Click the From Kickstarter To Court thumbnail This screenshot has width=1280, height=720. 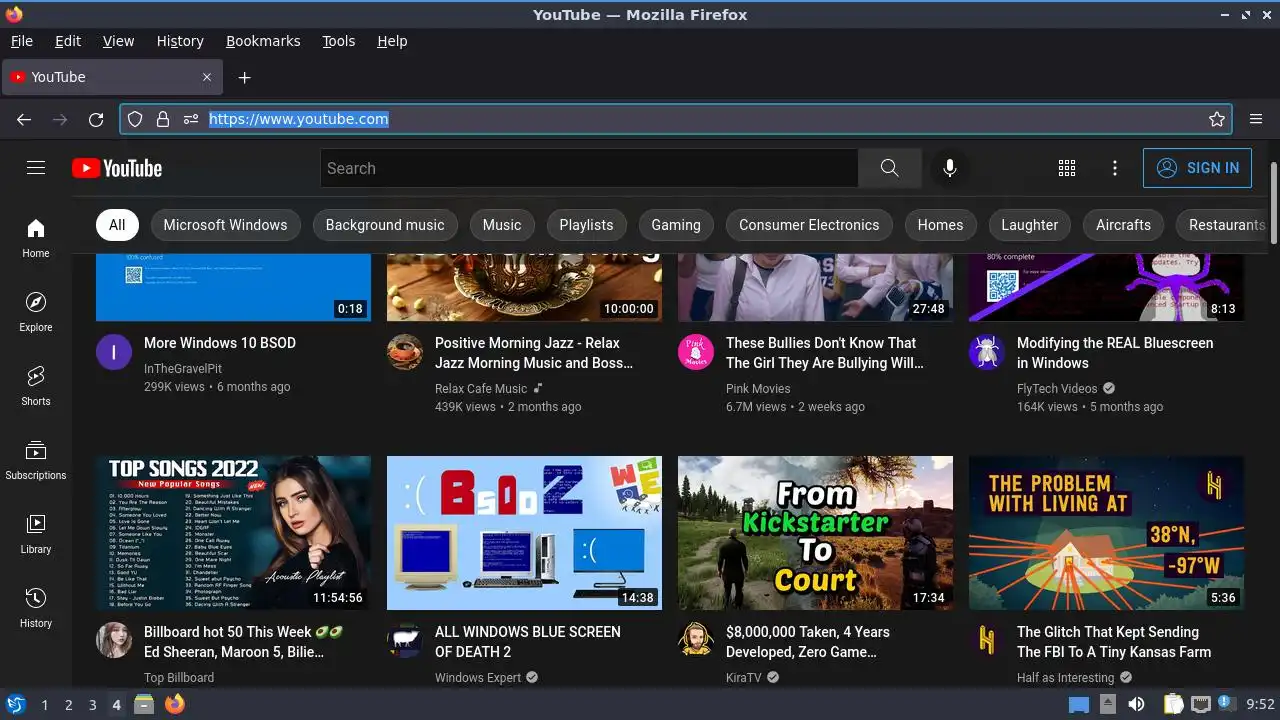click(815, 533)
